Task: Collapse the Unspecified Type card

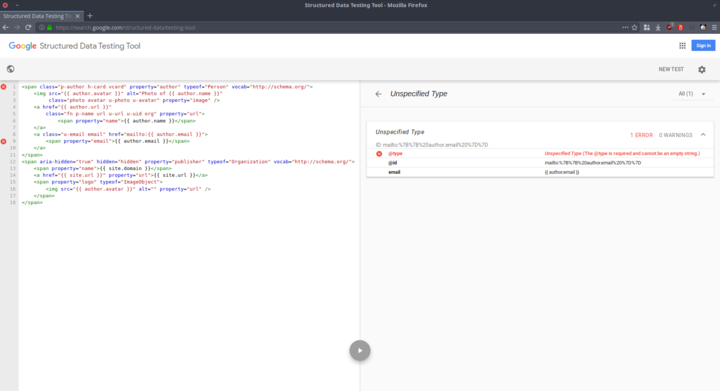Action: tap(703, 135)
